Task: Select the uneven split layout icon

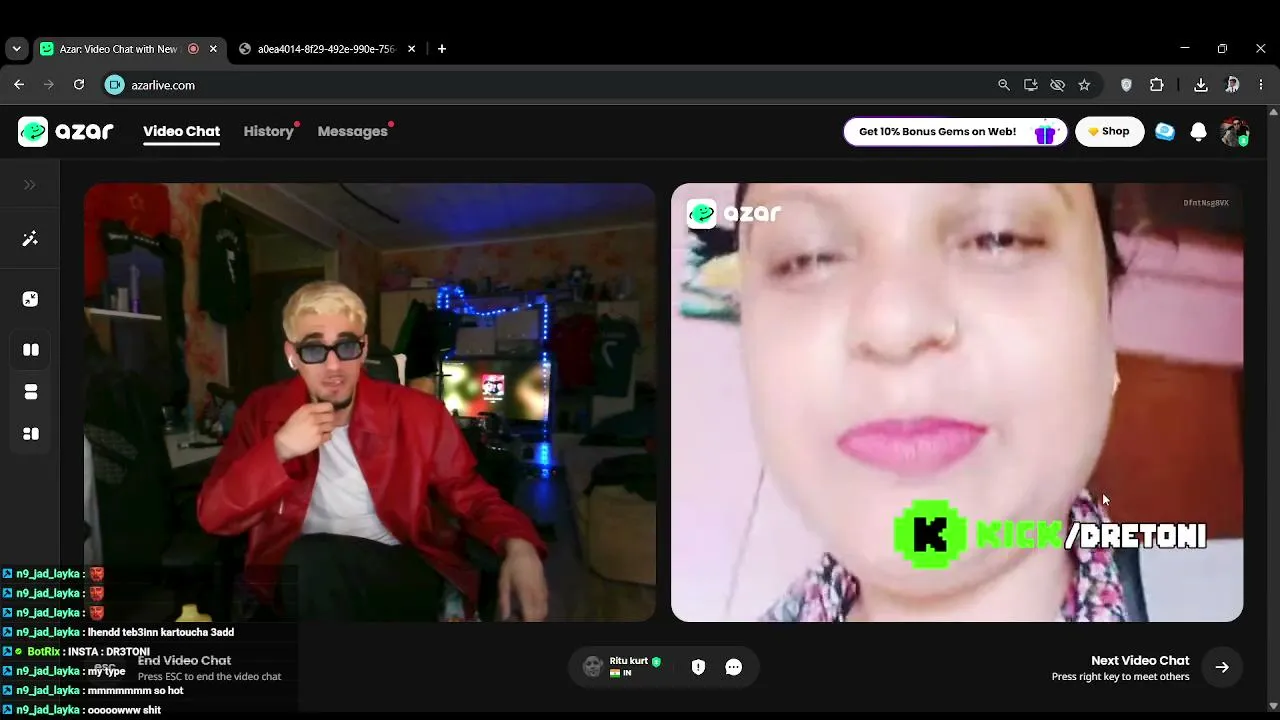Action: (x=31, y=434)
